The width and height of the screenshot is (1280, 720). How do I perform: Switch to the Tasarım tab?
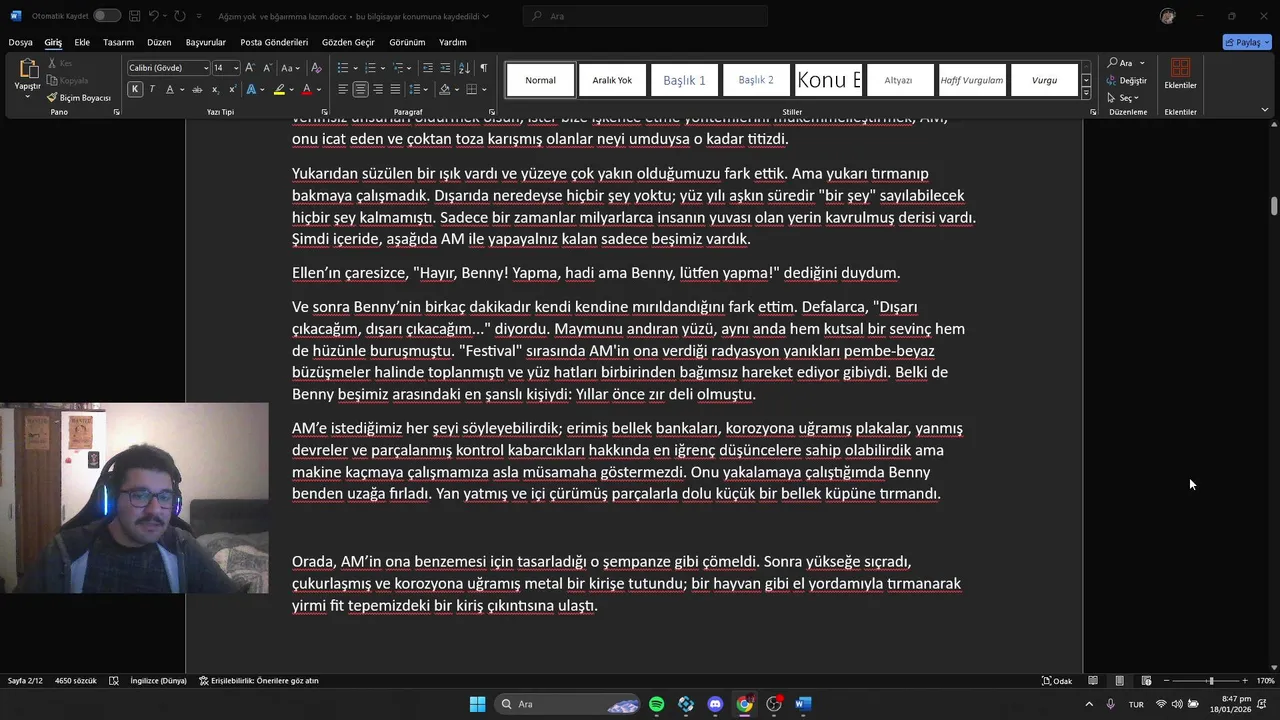pyautogui.click(x=118, y=42)
